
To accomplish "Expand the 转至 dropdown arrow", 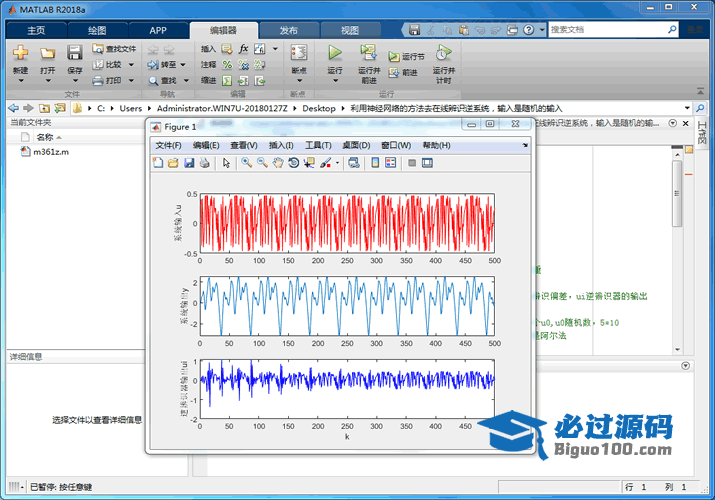I will tap(183, 65).
